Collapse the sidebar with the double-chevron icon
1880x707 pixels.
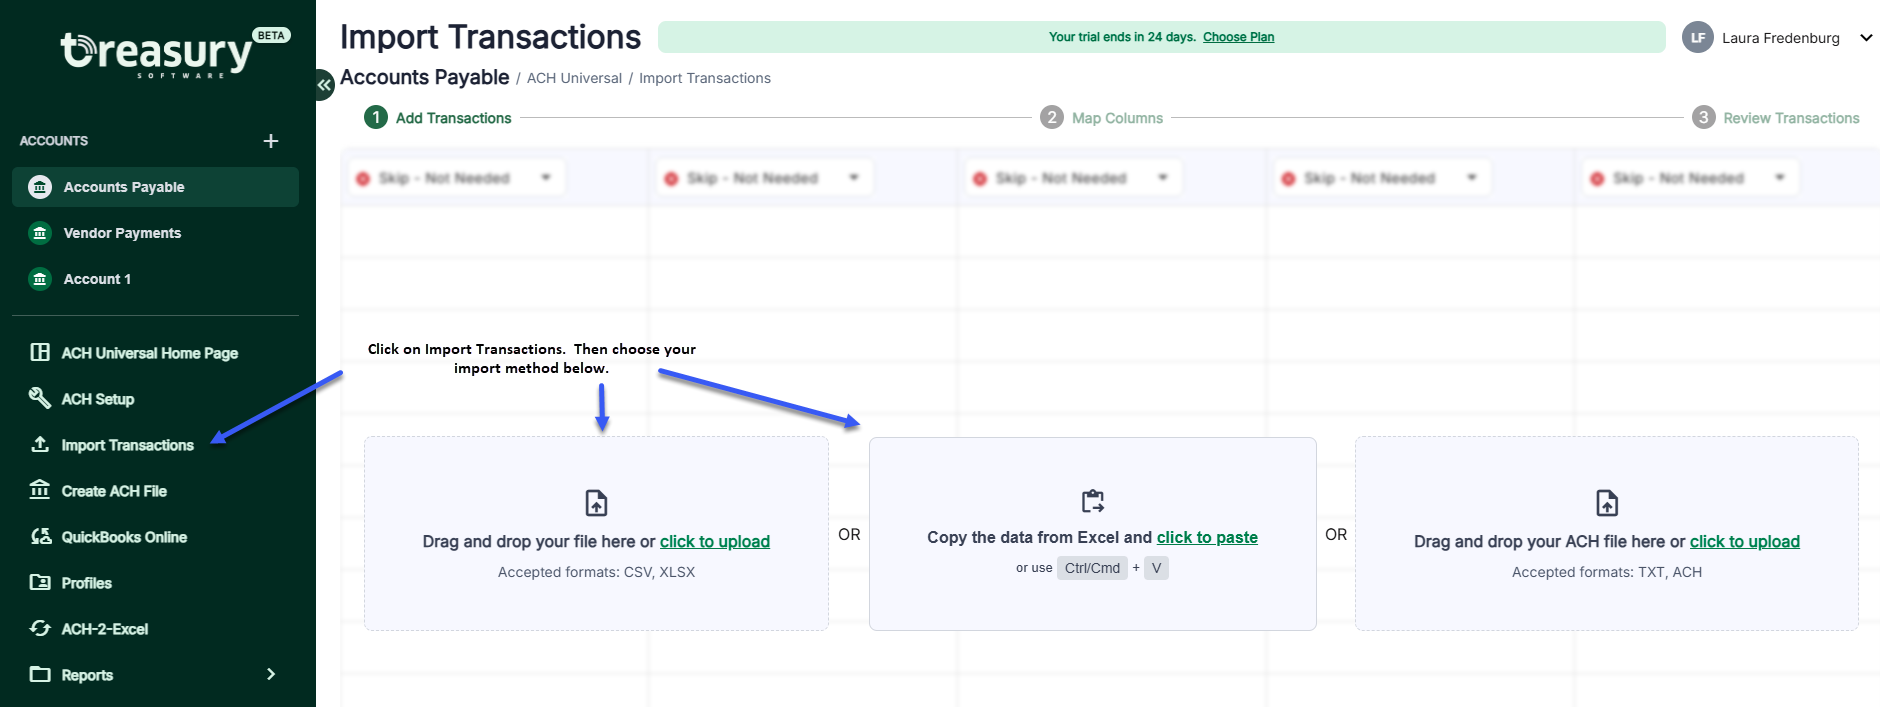coord(324,85)
